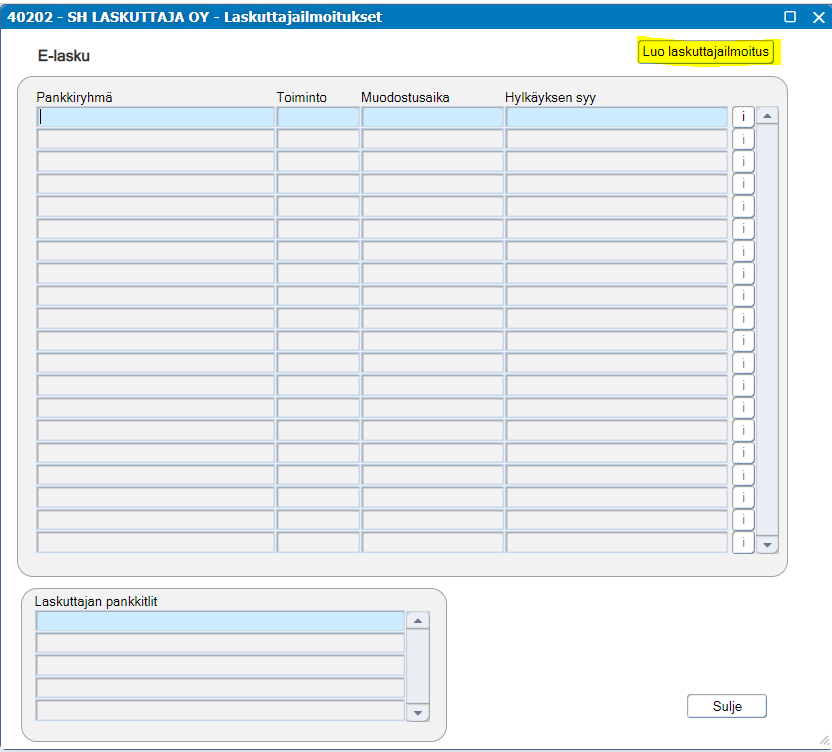The width and height of the screenshot is (832, 752).
Task: Click the info button of the last row
Action: [743, 542]
